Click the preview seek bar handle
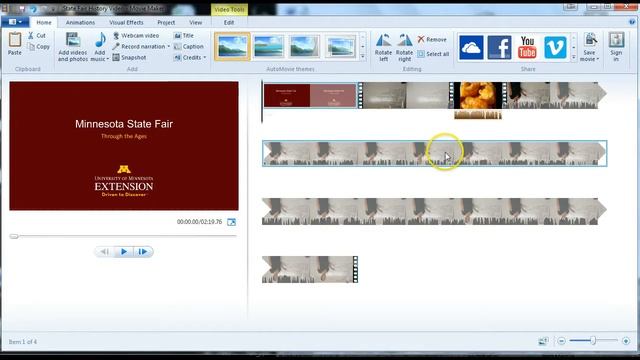Screen dimensions: 640x360 pos(14,236)
